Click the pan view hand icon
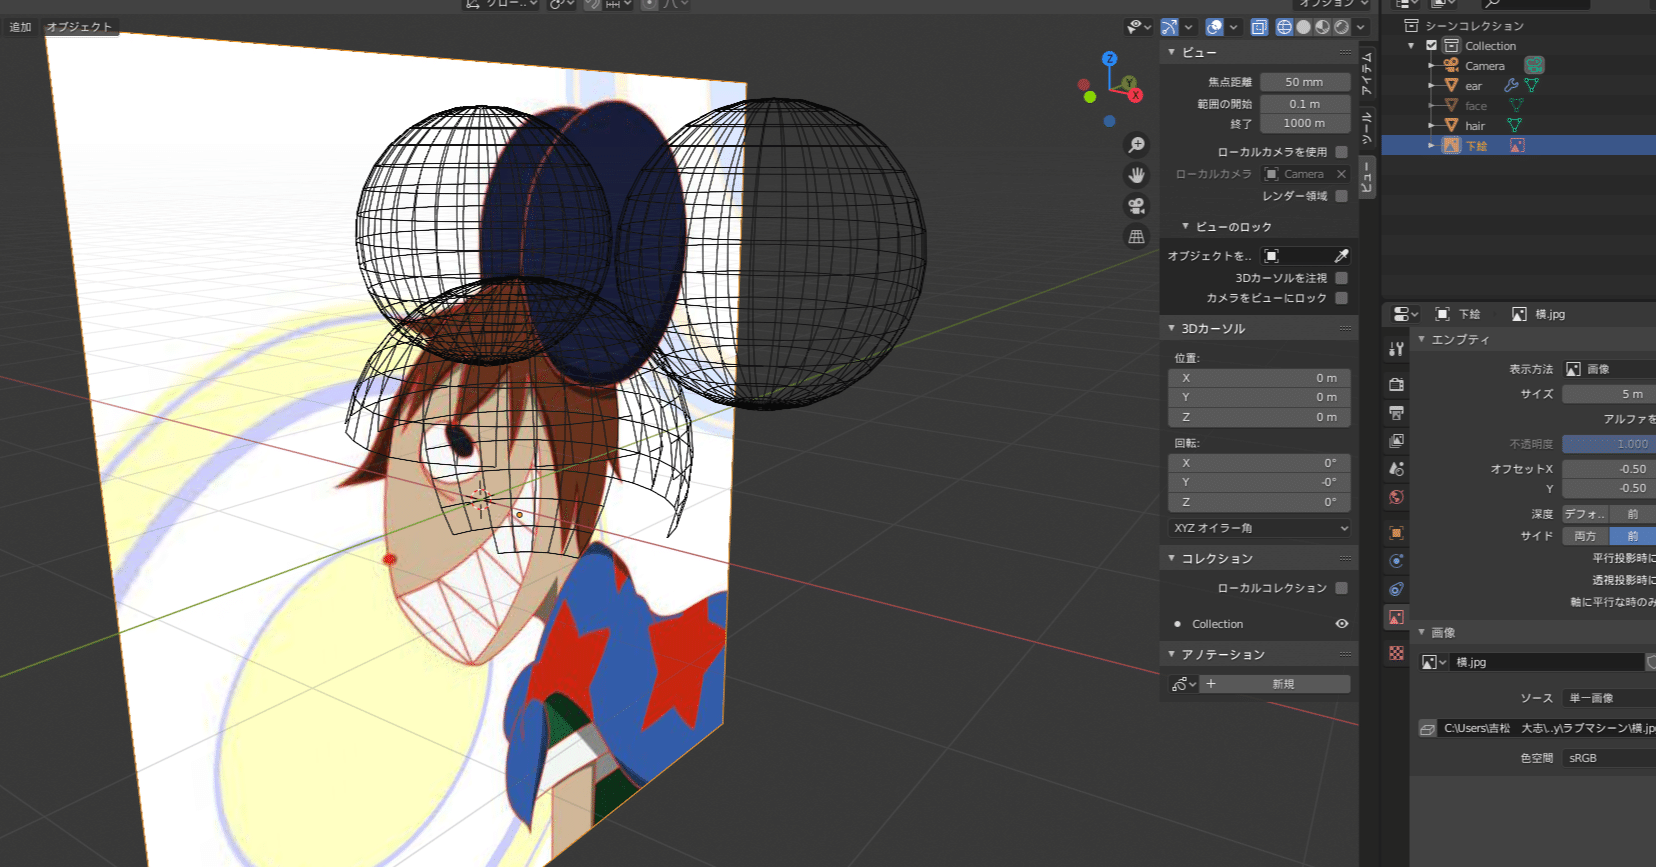This screenshot has width=1657, height=867. click(1136, 175)
